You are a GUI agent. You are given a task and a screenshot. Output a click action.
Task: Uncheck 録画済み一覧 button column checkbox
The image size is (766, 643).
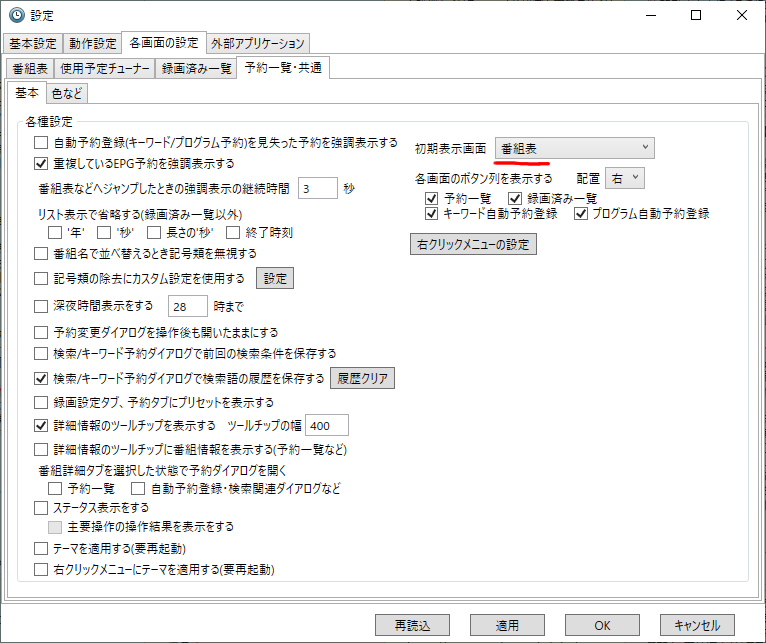(x=515, y=198)
